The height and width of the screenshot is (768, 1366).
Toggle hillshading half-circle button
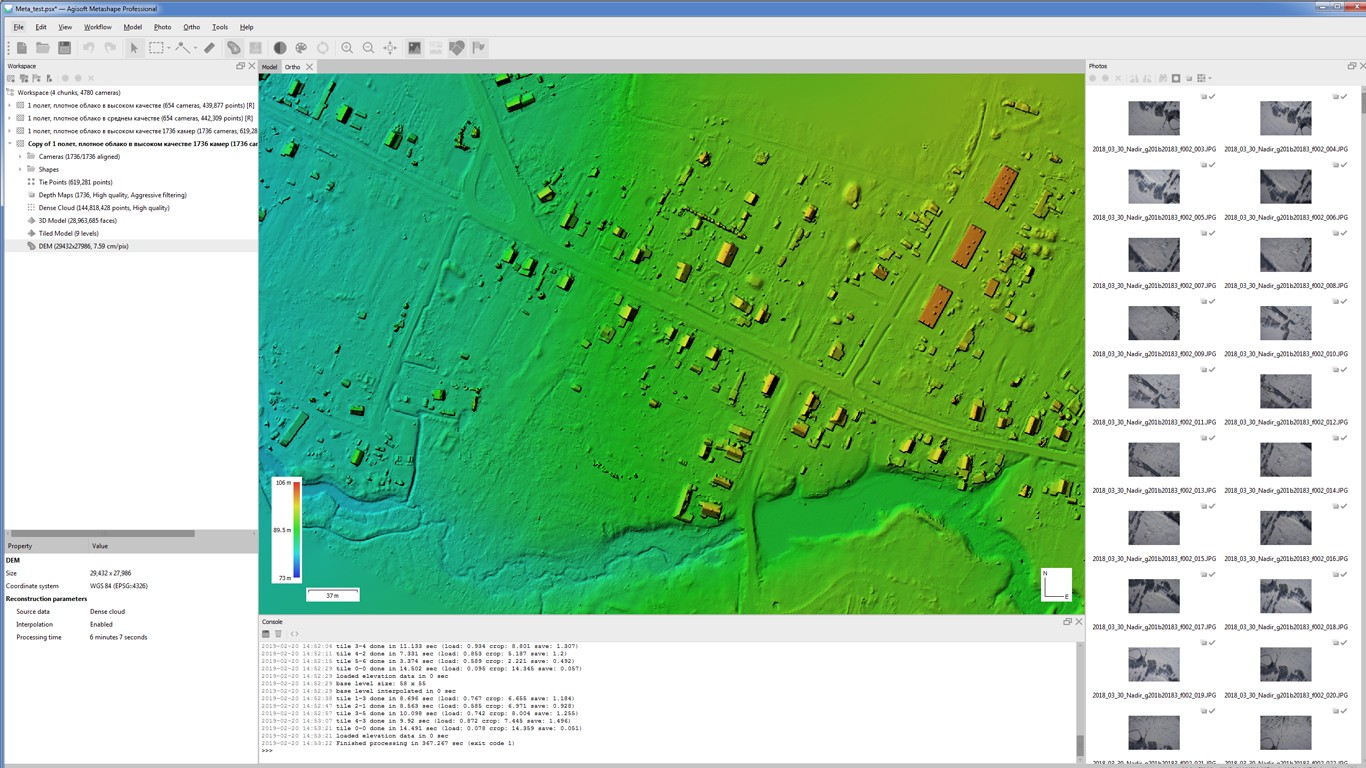coord(280,48)
